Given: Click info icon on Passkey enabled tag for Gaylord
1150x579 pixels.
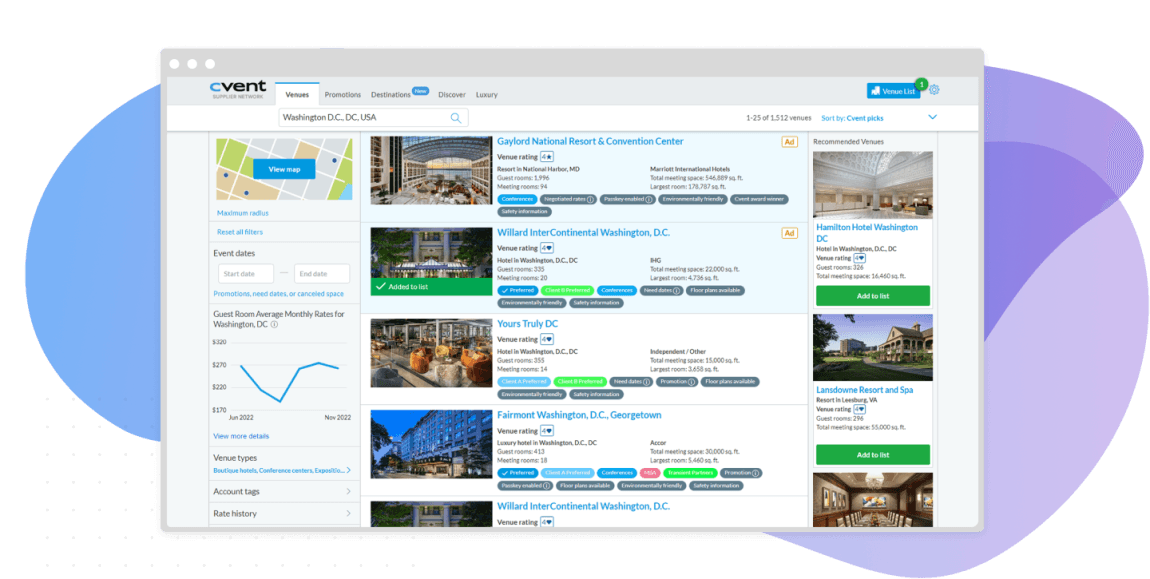Looking at the screenshot, I should (x=648, y=199).
